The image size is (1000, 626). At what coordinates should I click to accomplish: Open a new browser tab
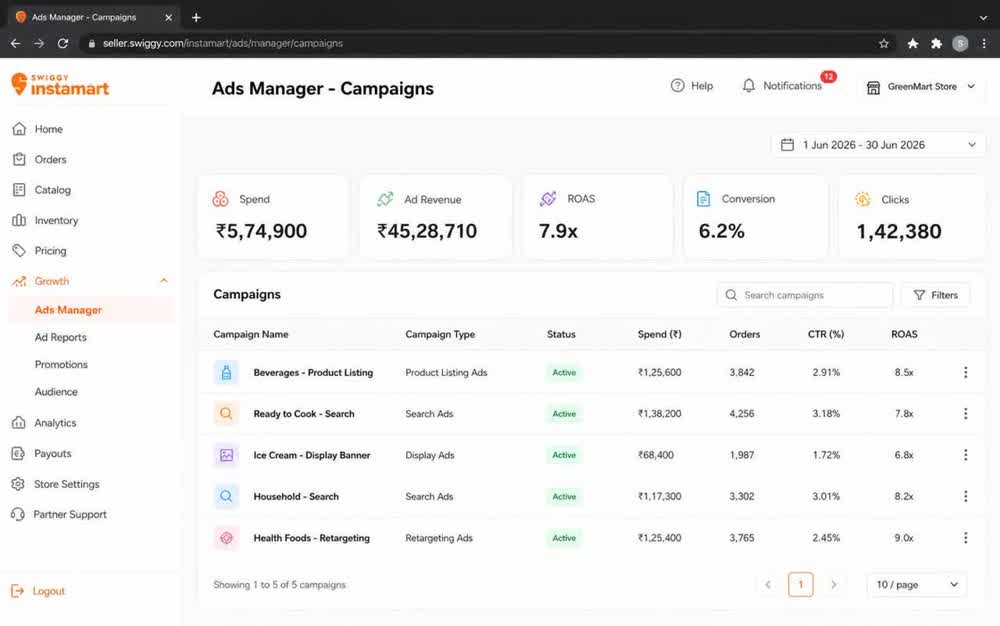pos(196,17)
